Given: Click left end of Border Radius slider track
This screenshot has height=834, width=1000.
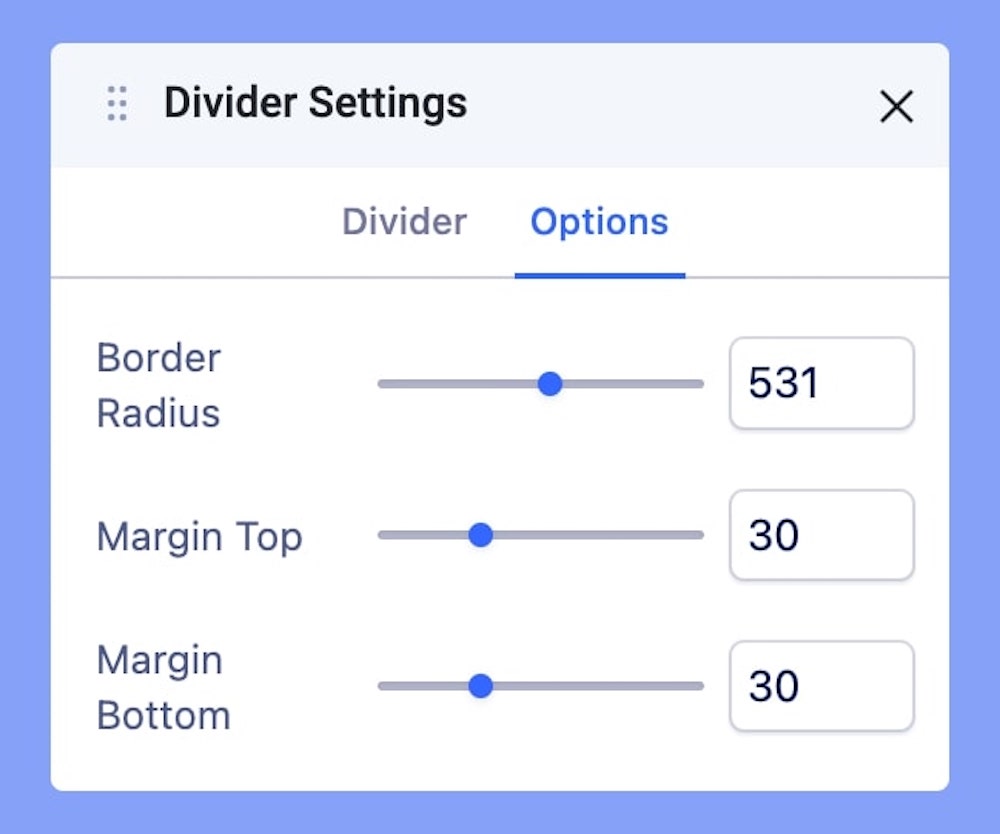Looking at the screenshot, I should [x=383, y=384].
